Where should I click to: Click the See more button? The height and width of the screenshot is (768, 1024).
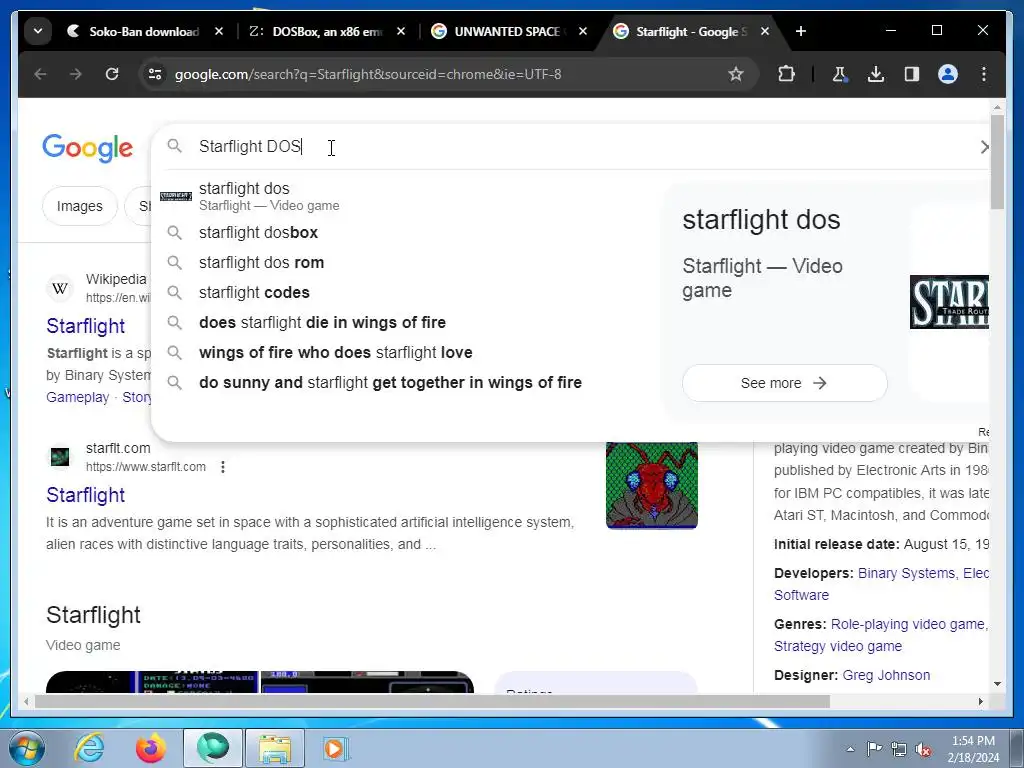point(784,383)
